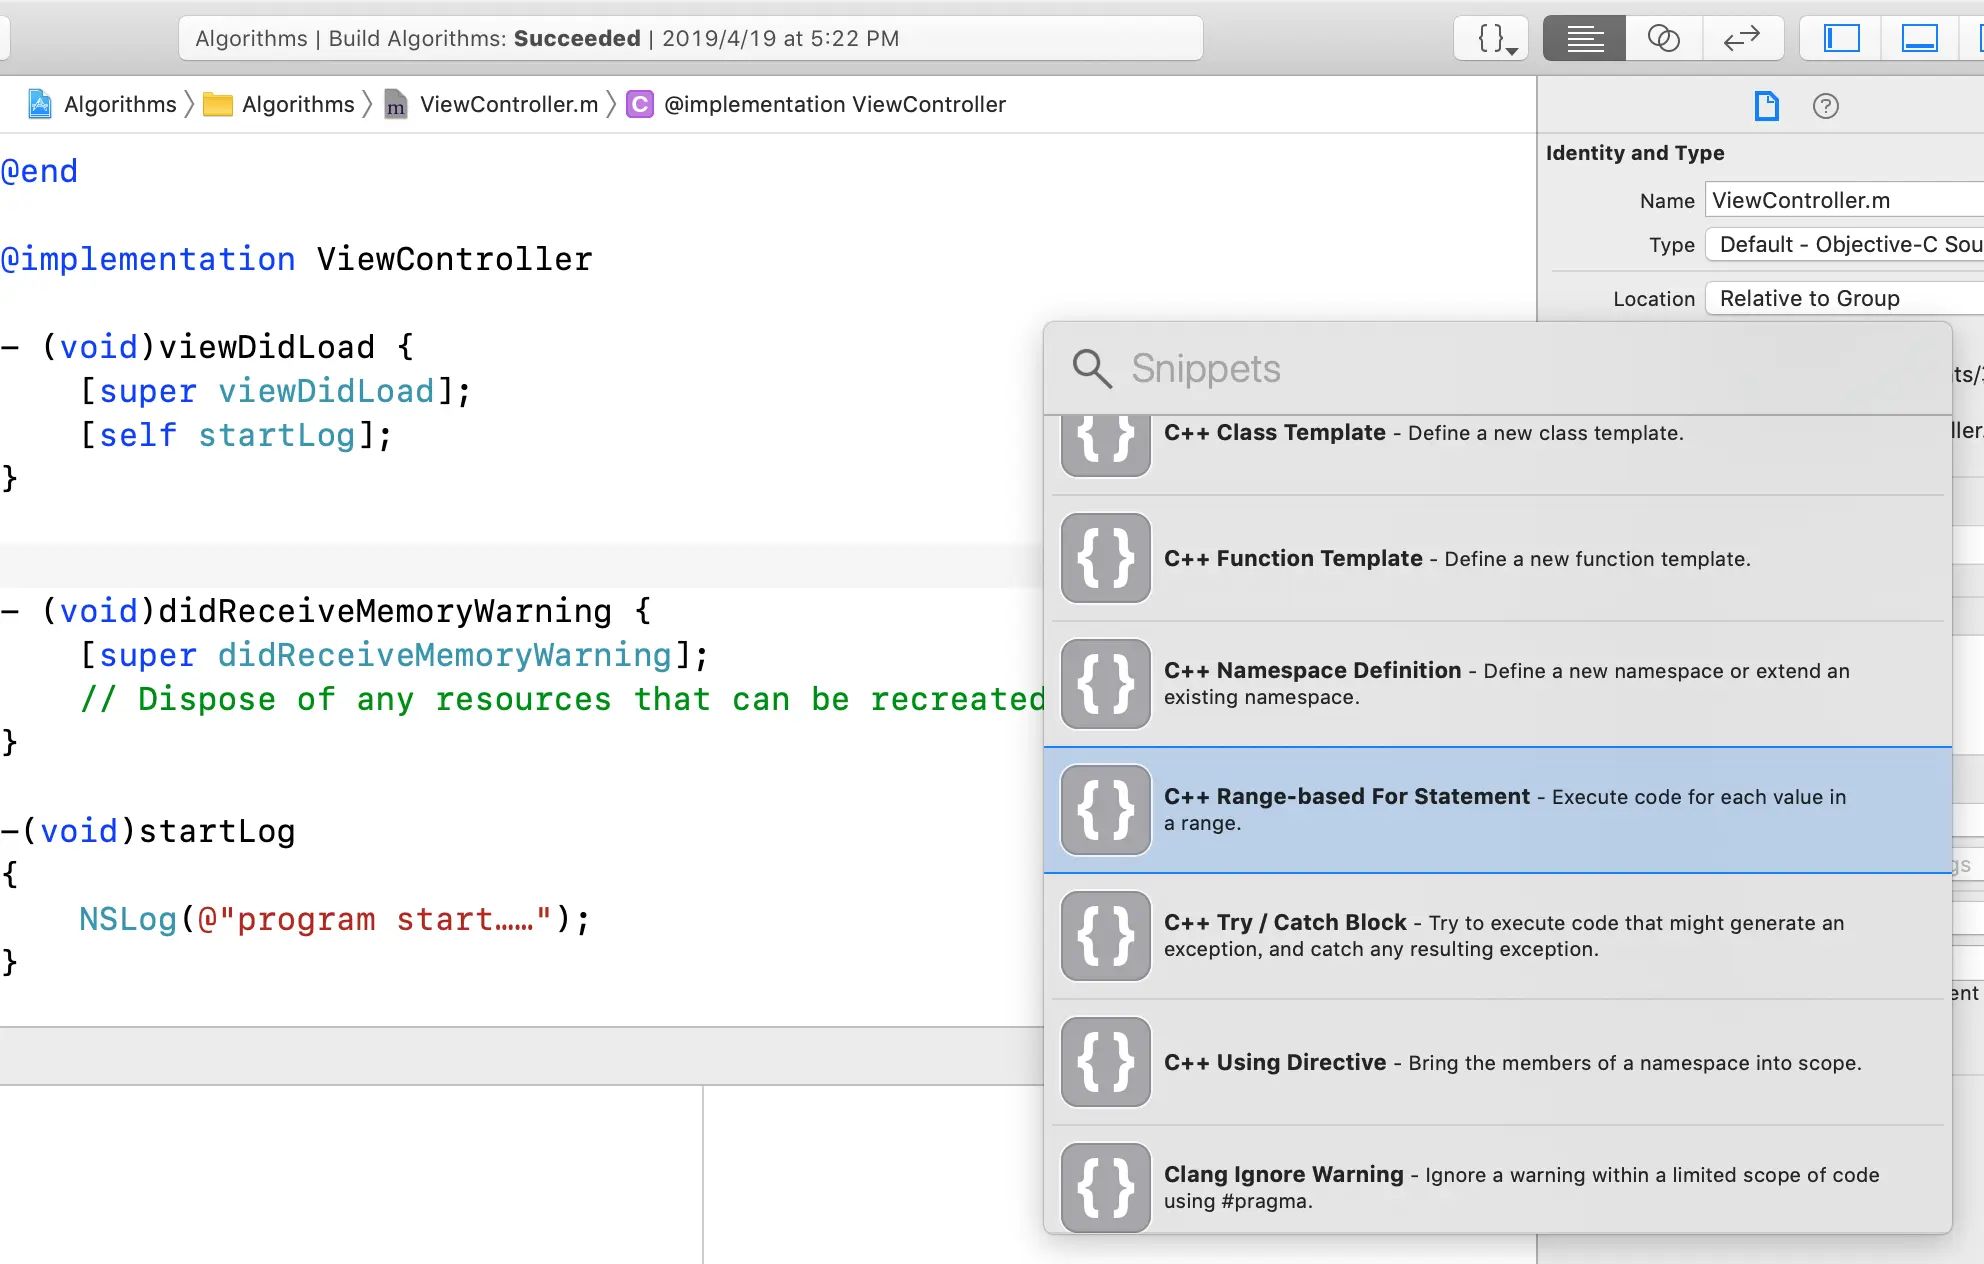Select the Clang Ignore Warning snippet icon

pos(1106,1187)
